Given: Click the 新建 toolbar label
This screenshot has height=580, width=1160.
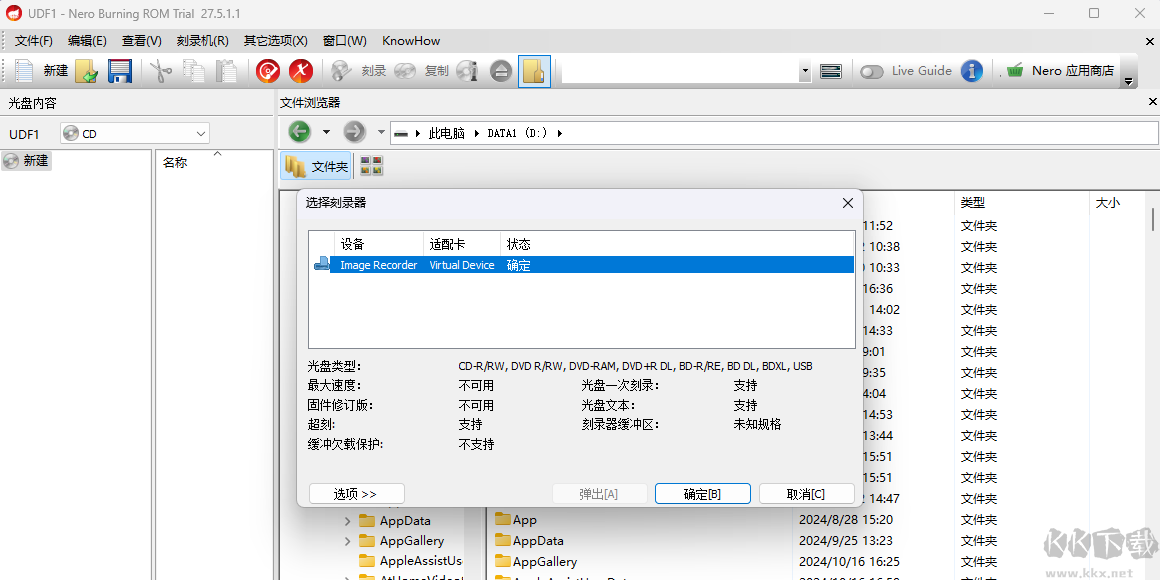Looking at the screenshot, I should (55, 71).
